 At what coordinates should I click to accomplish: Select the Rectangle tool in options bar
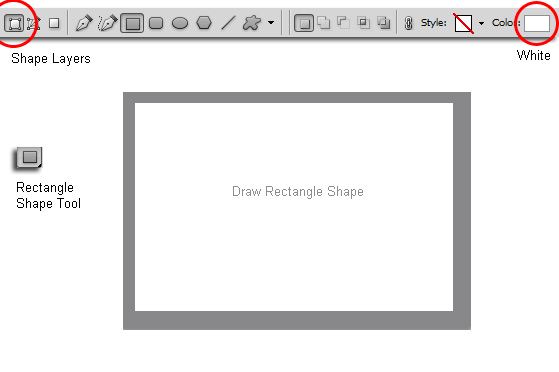pos(132,23)
